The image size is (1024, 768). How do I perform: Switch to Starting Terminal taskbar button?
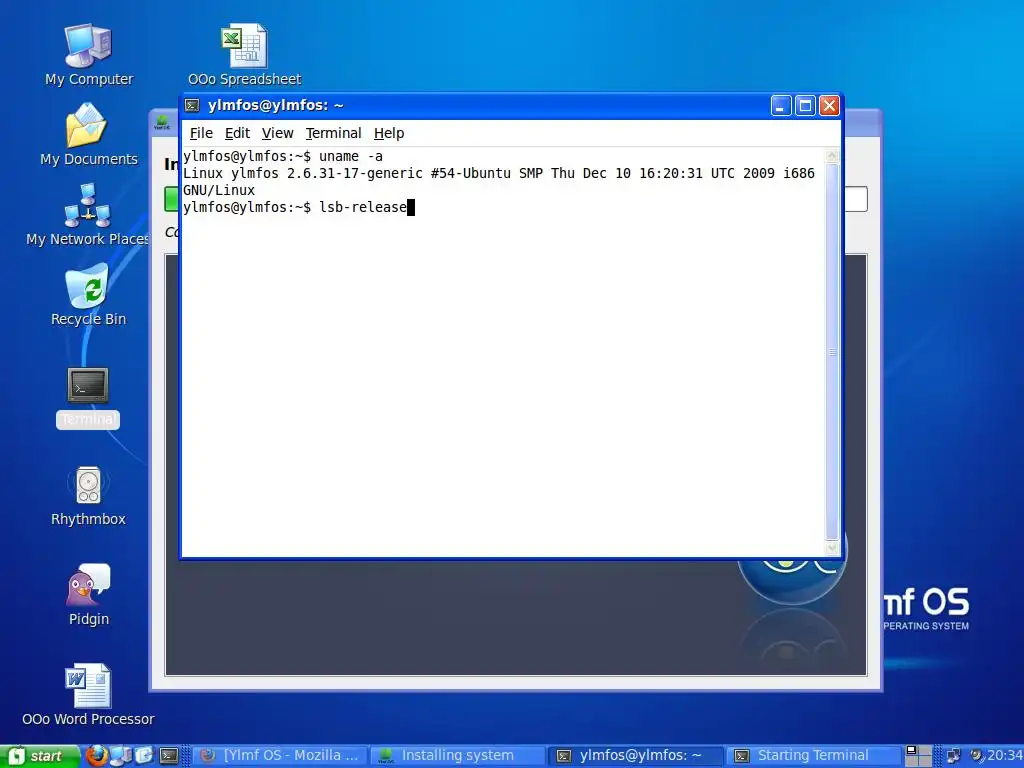pyautogui.click(x=812, y=756)
